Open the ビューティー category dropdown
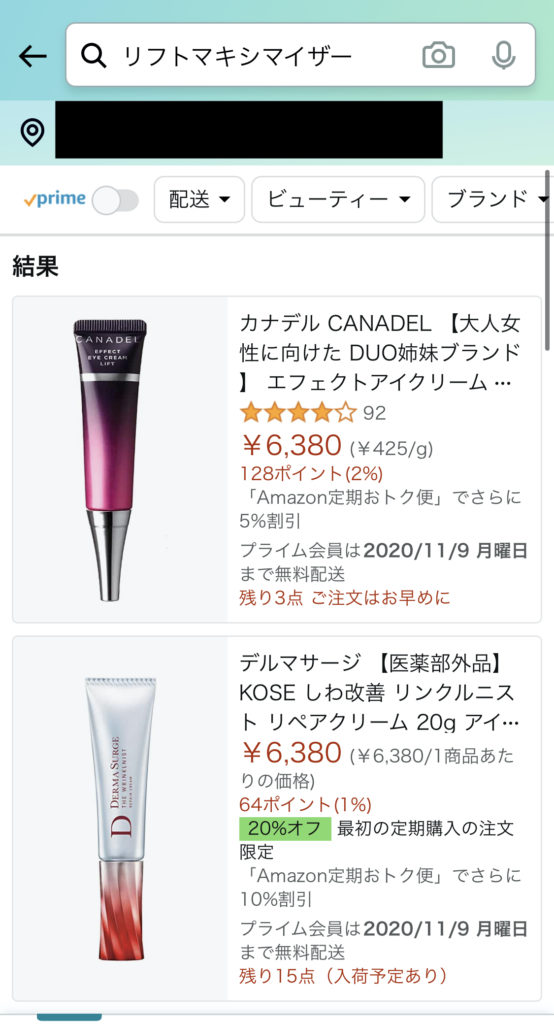This screenshot has height=1024, width=554. click(338, 199)
